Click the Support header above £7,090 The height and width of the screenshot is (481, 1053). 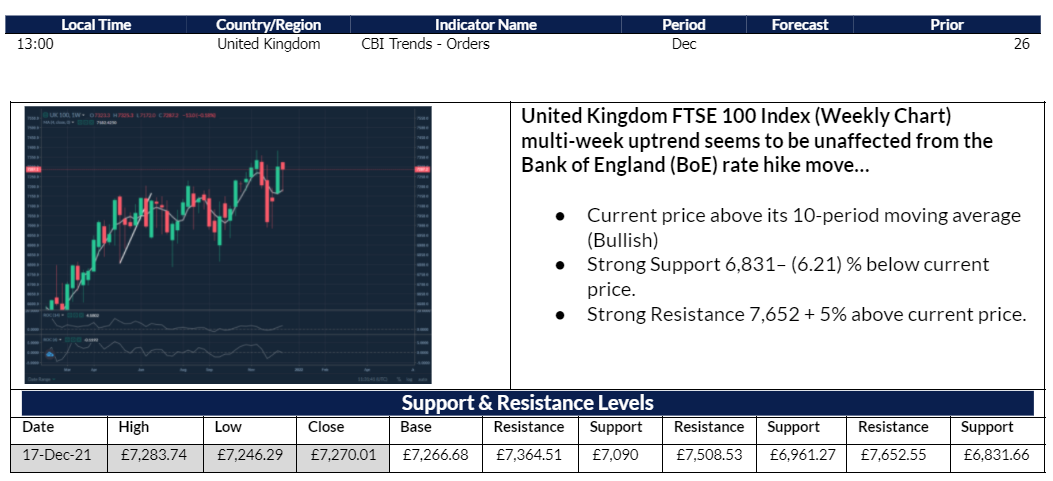point(616,428)
